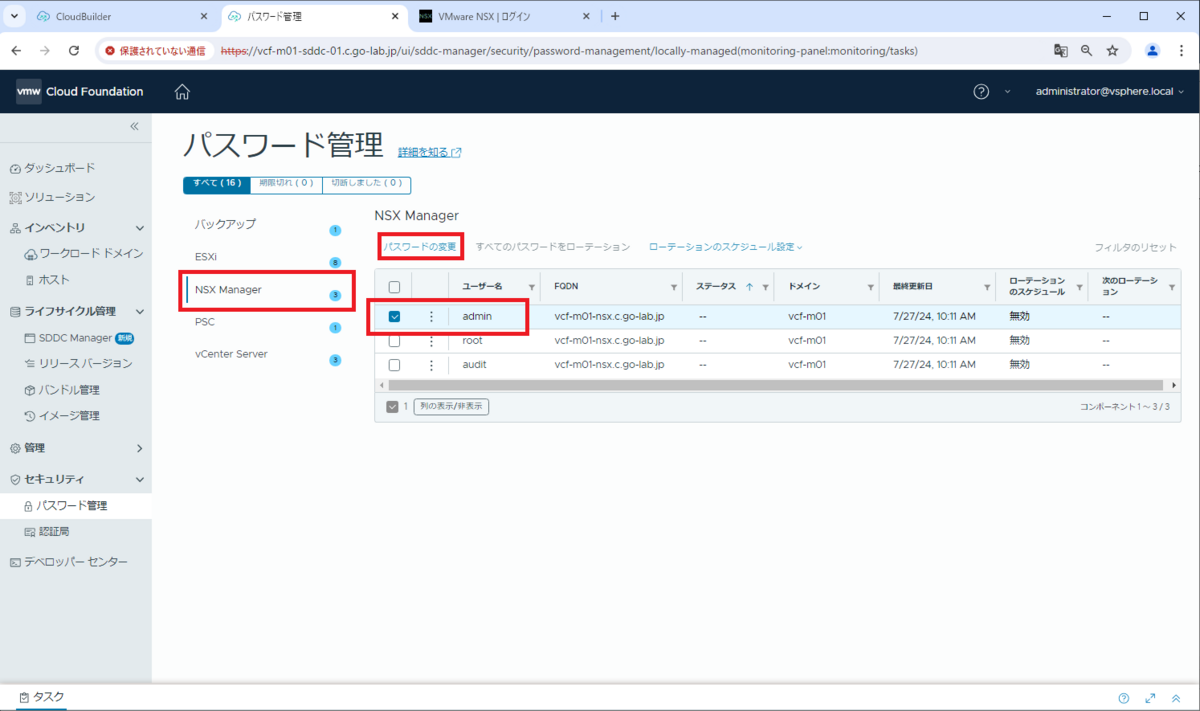The height and width of the screenshot is (711, 1200).
Task: Click the help icon in task panel
Action: 1124,698
